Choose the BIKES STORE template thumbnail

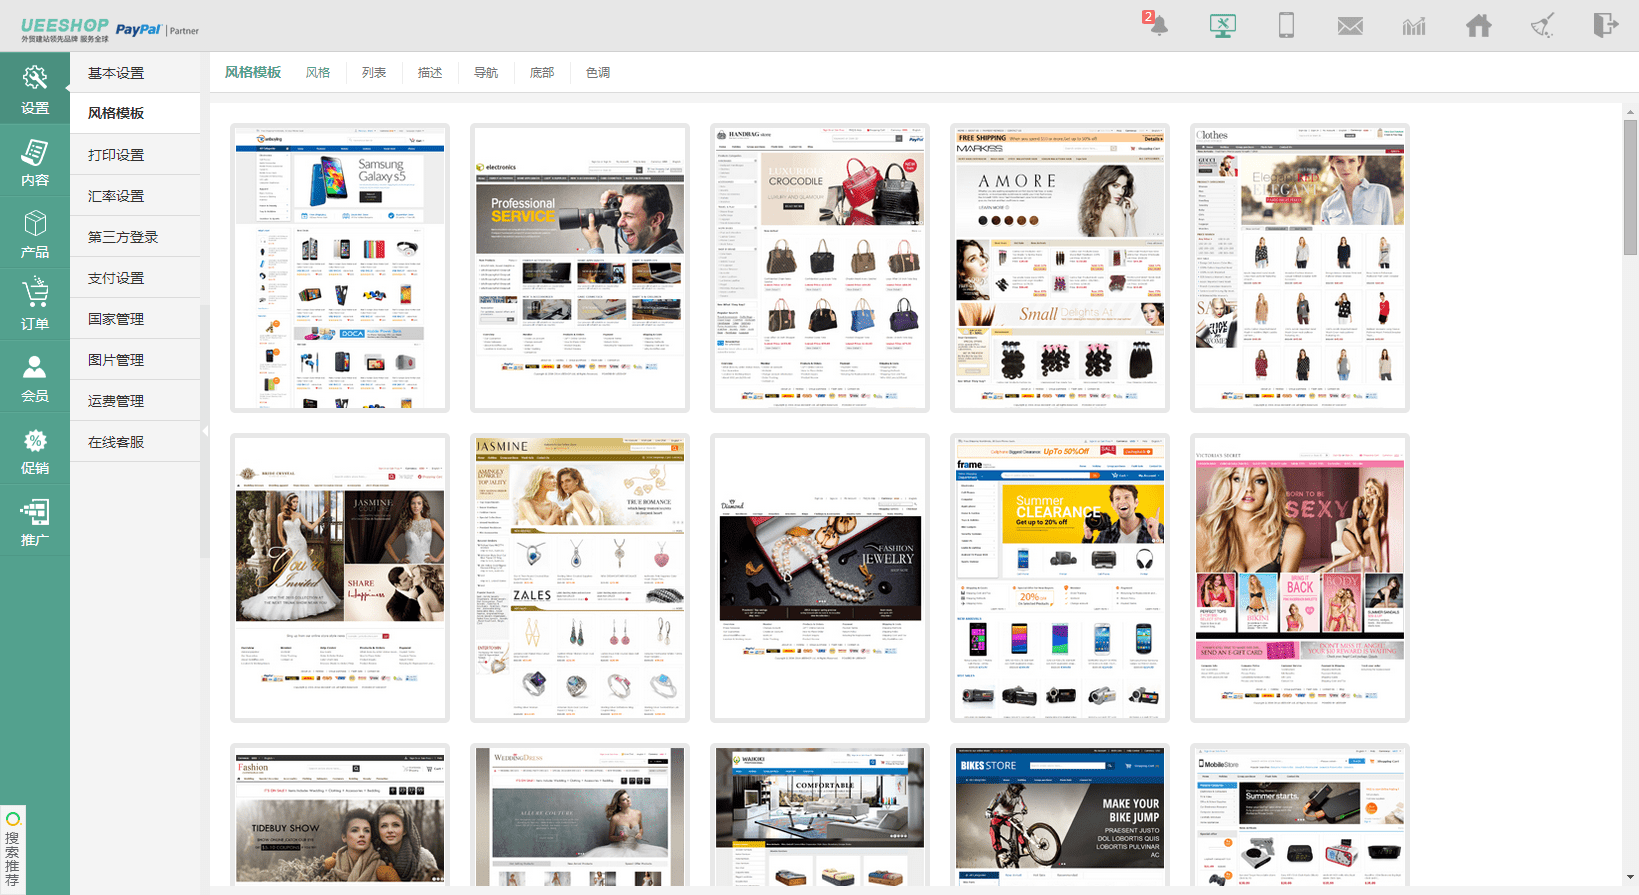(x=1060, y=815)
